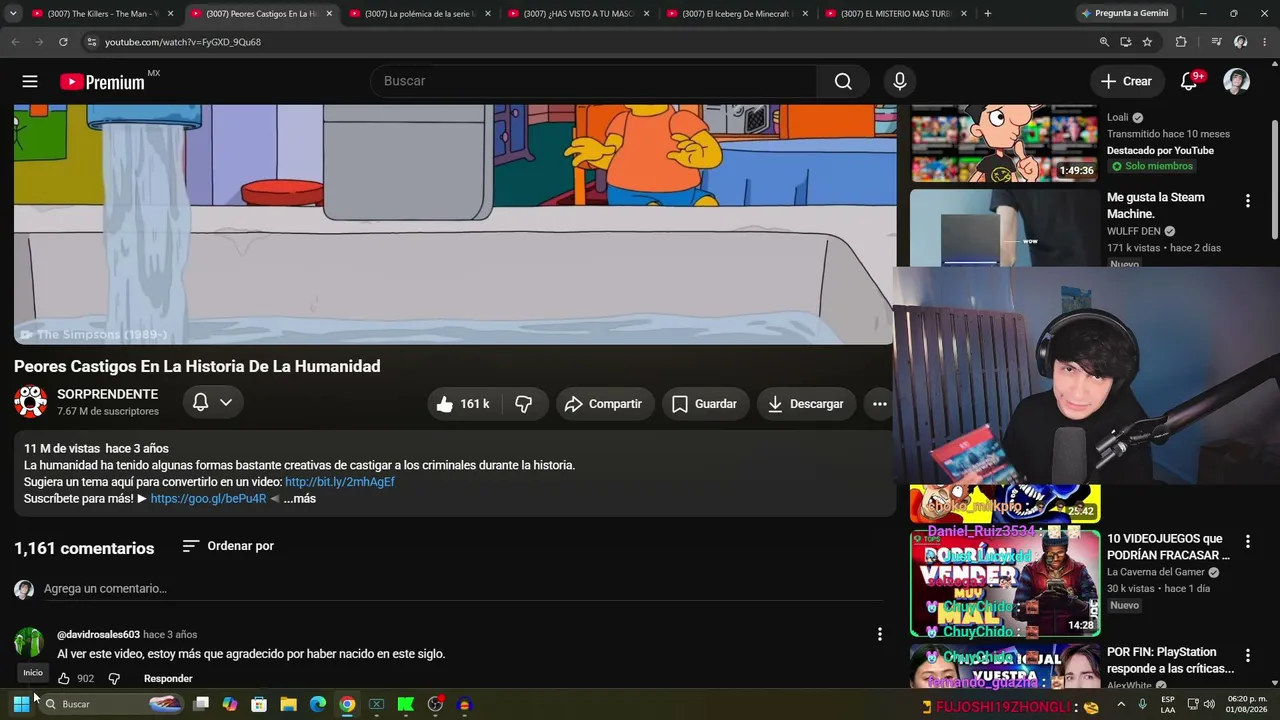Click Pregunta a Gemini button
The image size is (1280, 720).
tap(1125, 14)
